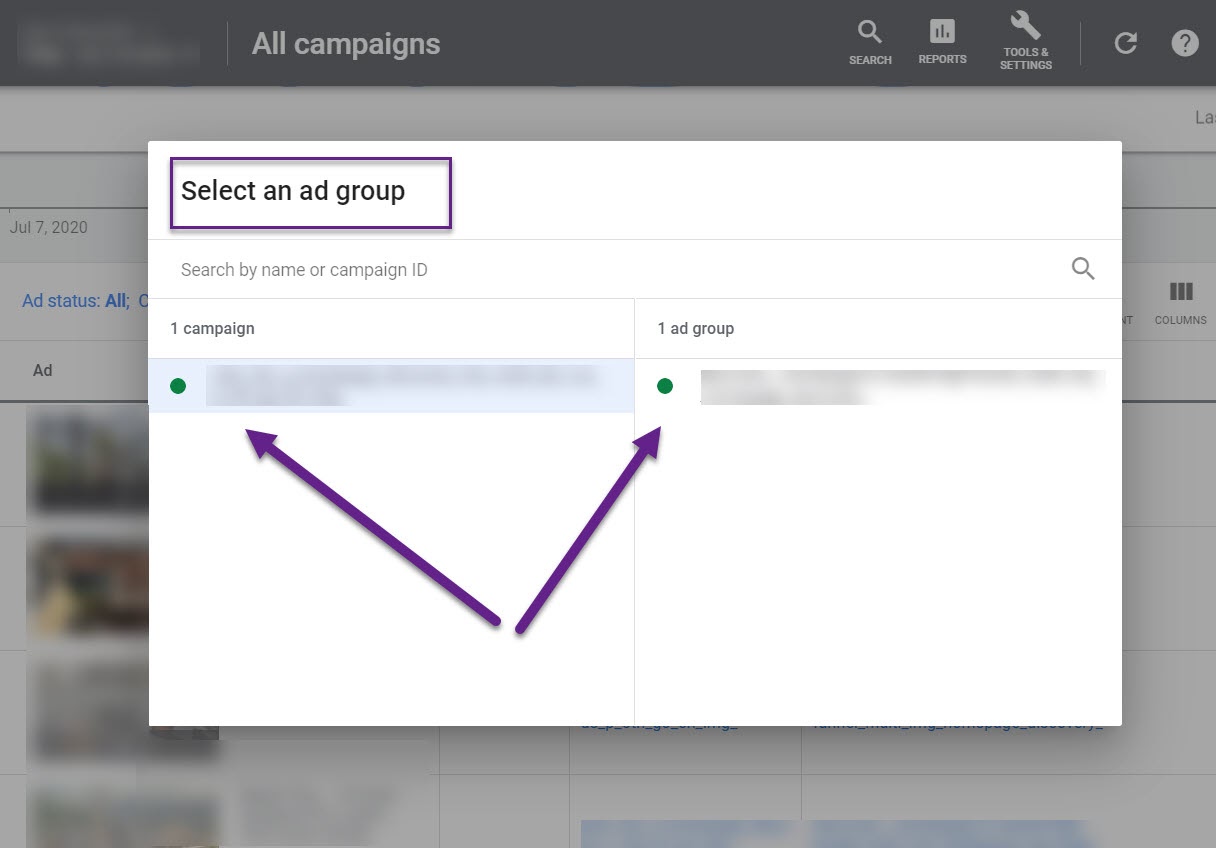The image size is (1216, 848).
Task: Click the blurred account name in header
Action: pos(108,43)
